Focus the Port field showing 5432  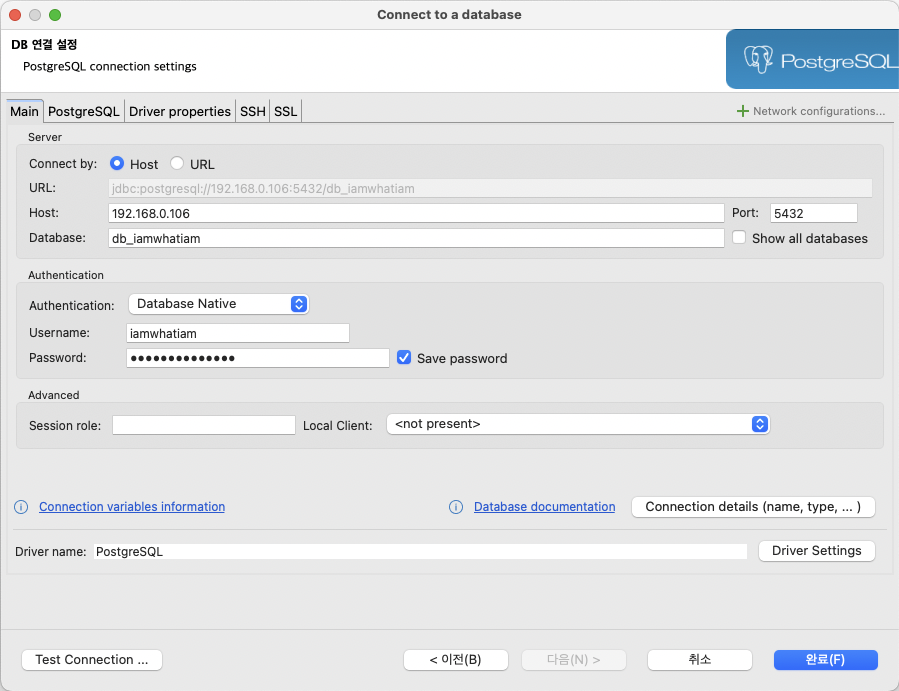[x=814, y=213]
